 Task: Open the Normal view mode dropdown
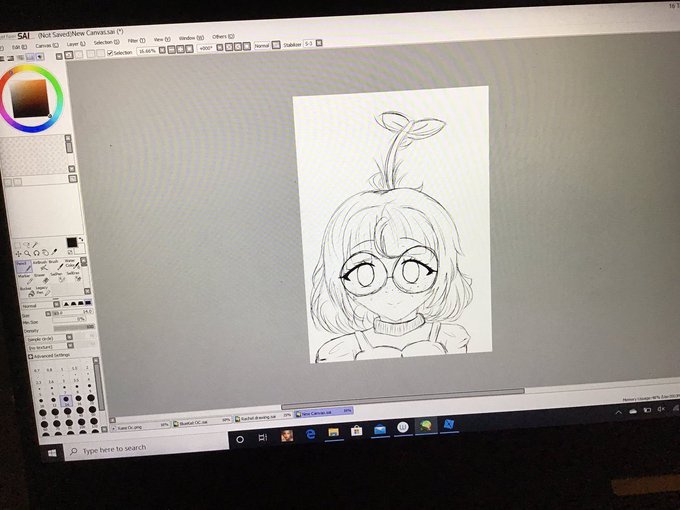pyautogui.click(x=276, y=45)
